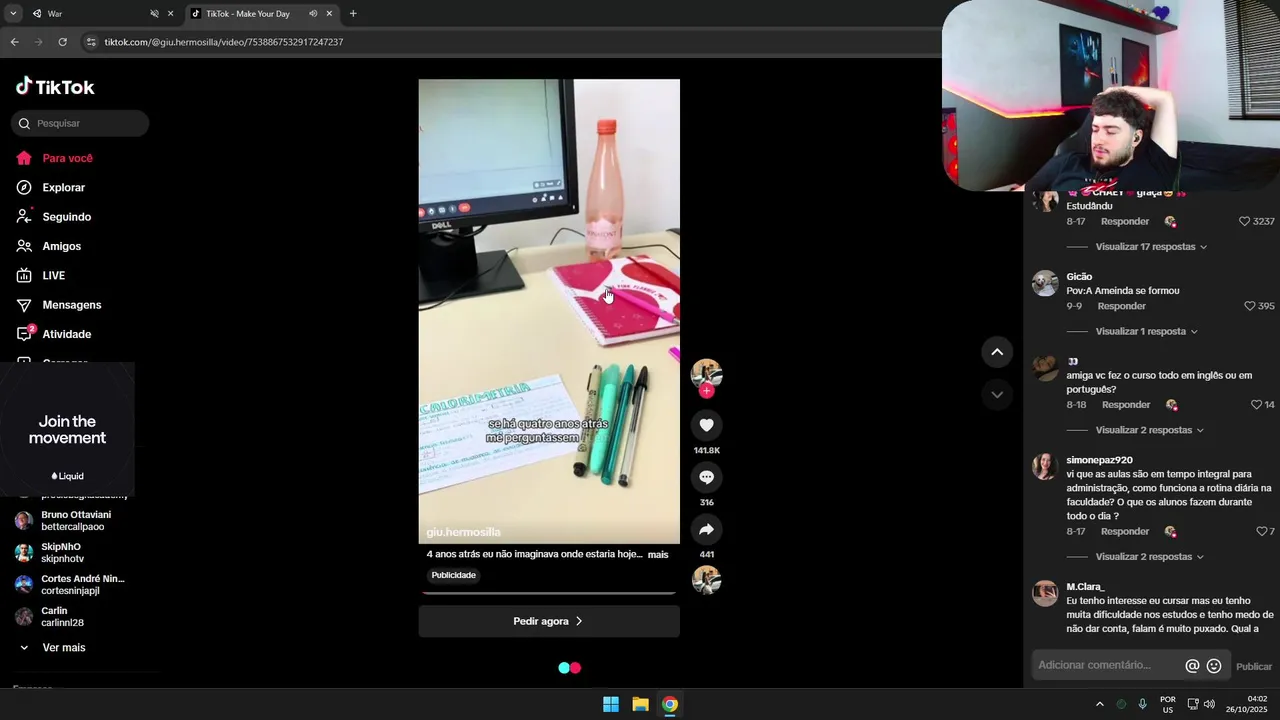Insert mention with @ icon
Screen dimensions: 1280x720
click(x=1192, y=666)
